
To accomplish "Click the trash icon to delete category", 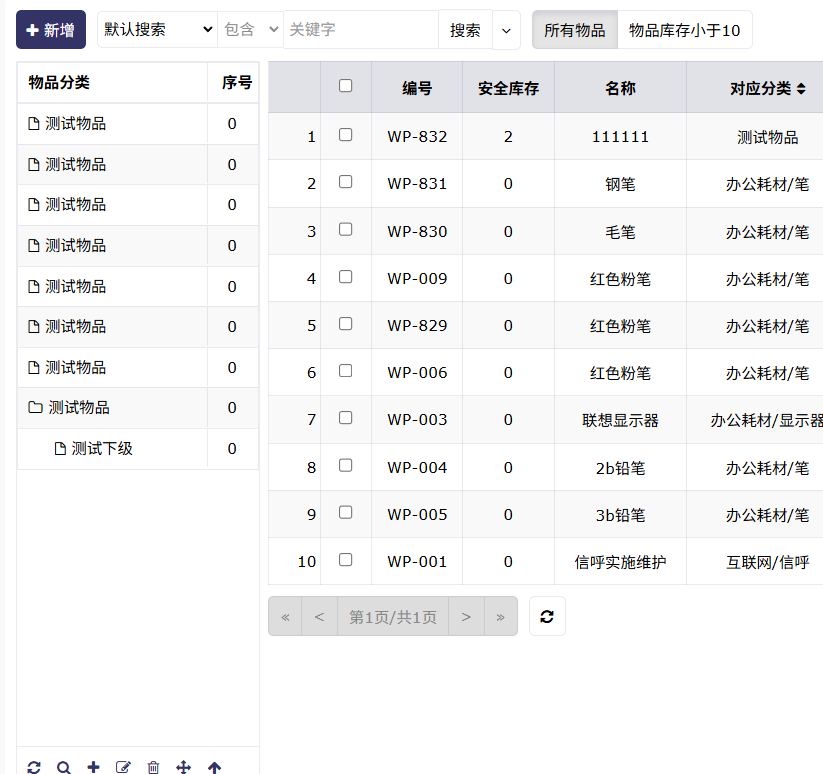I will click(x=153, y=767).
